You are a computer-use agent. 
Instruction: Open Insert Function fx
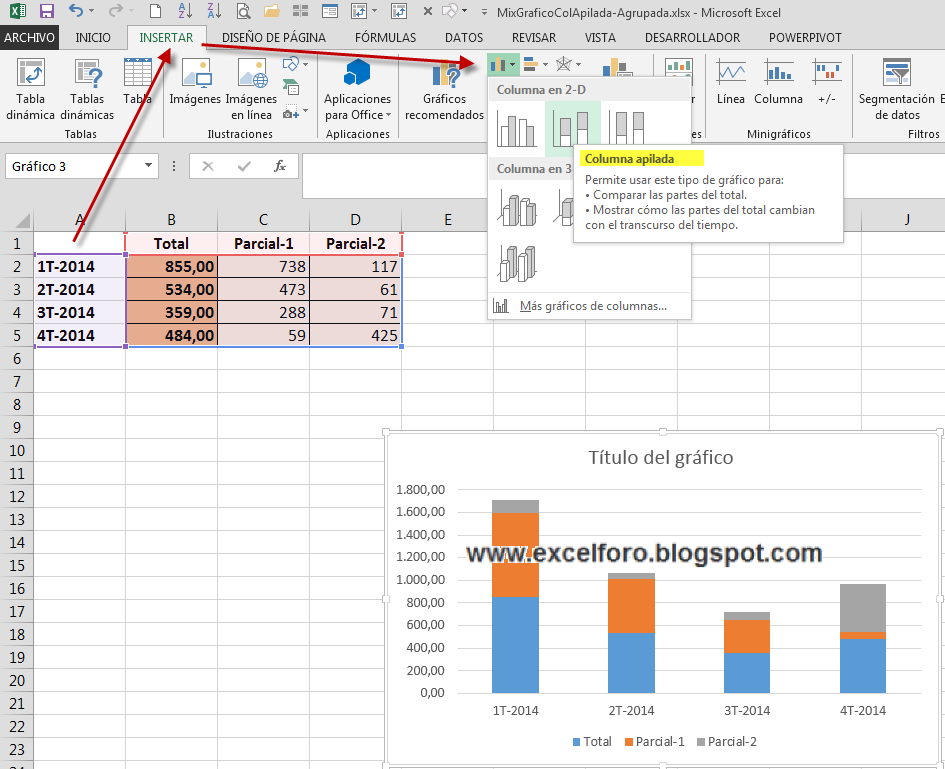pos(280,166)
